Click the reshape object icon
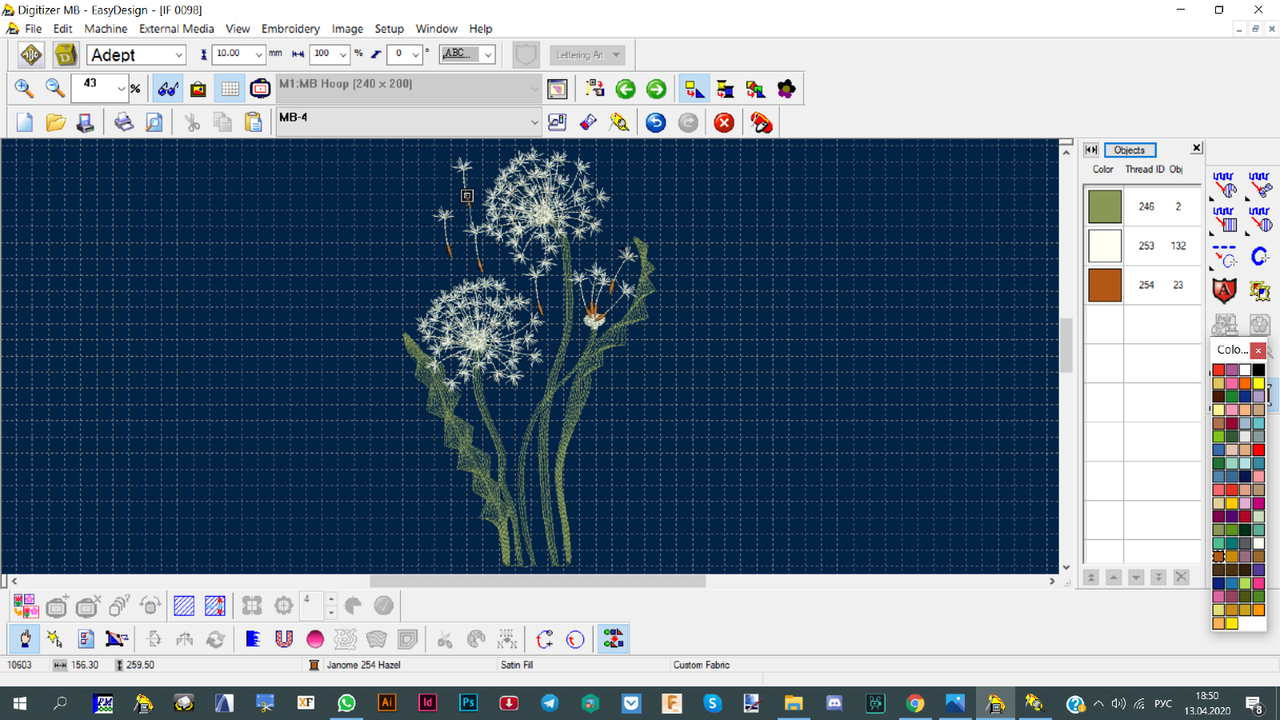The height and width of the screenshot is (720, 1280). (x=117, y=638)
